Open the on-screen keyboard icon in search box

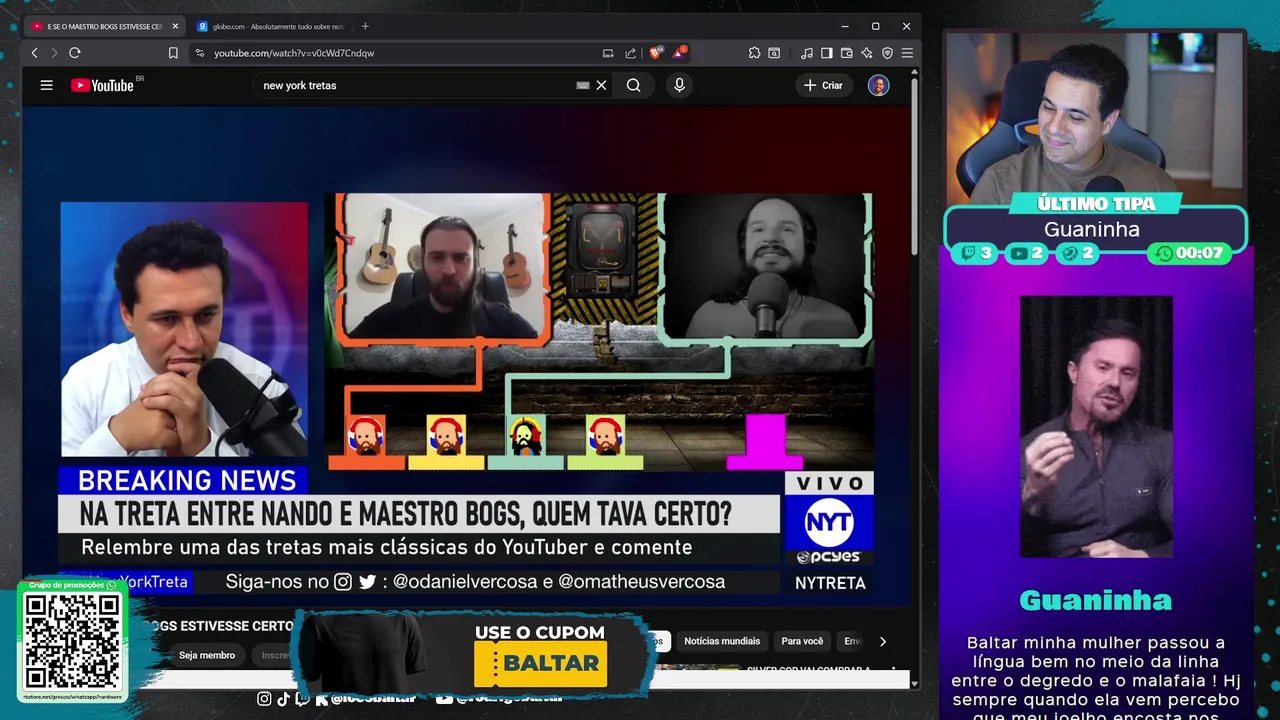(583, 85)
